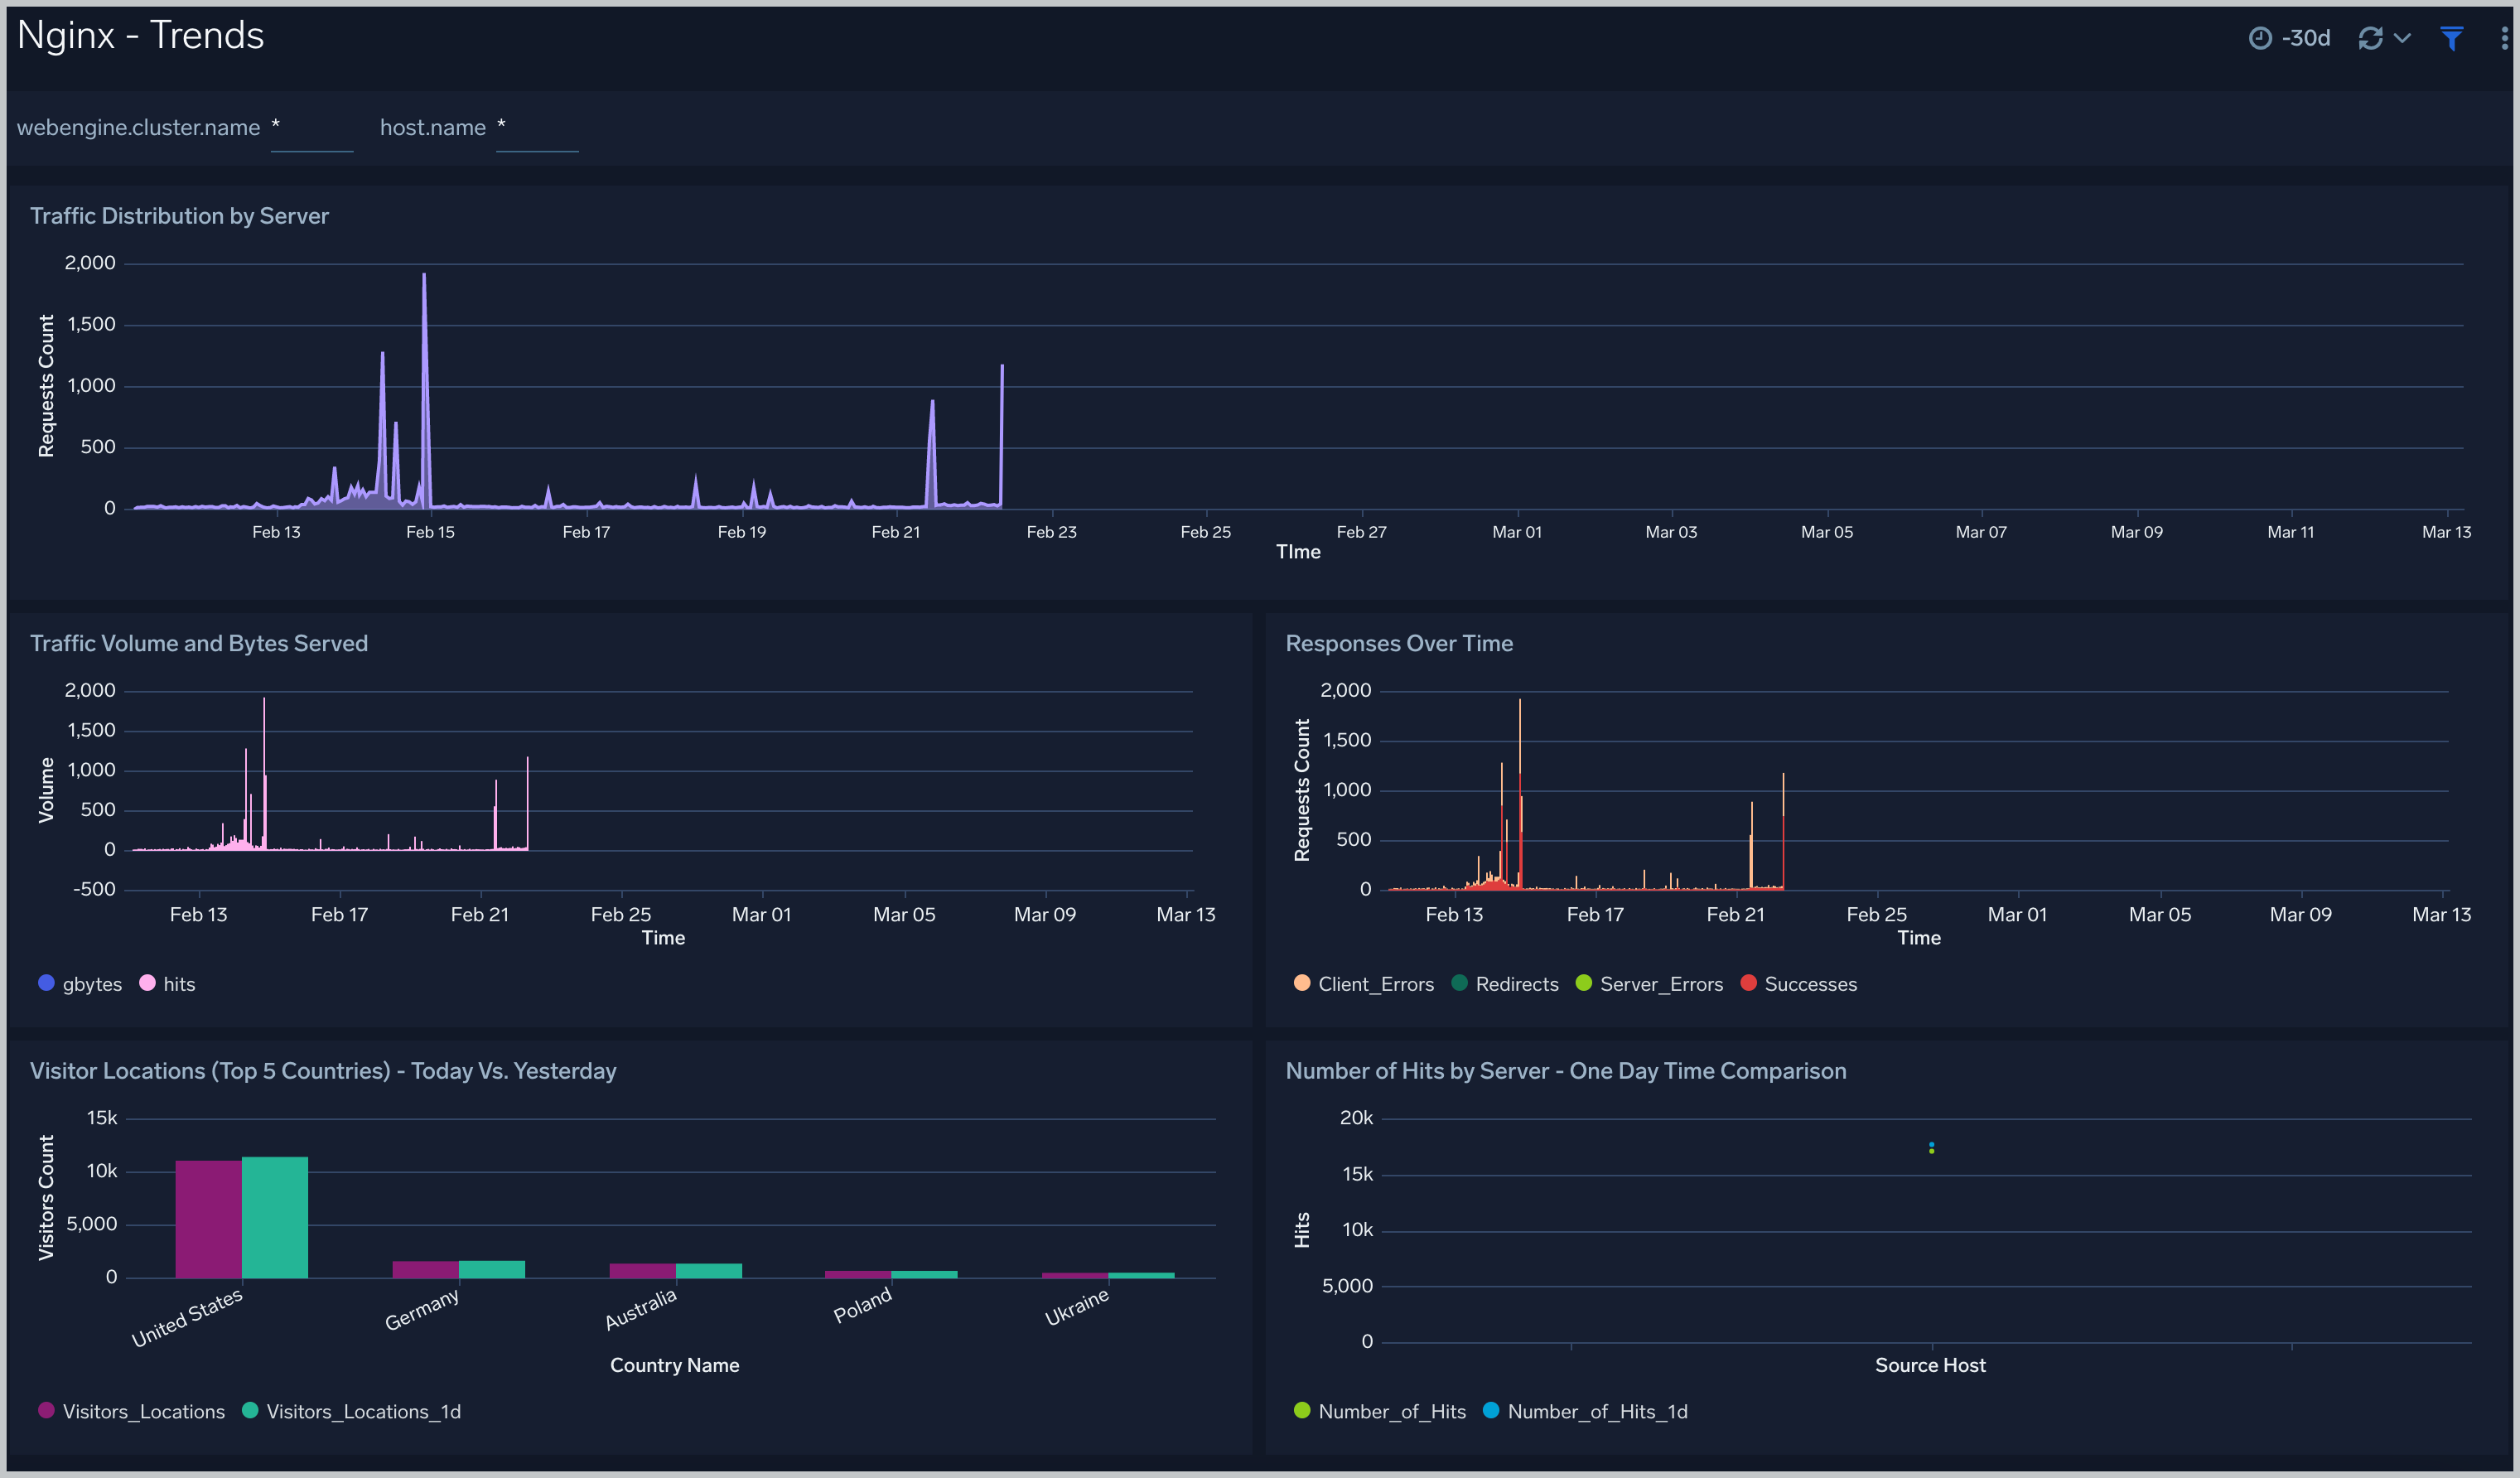Click the Mar 13 tick in Traffic Distribution chart
The image size is (2520, 1478).
pyautogui.click(x=2446, y=532)
